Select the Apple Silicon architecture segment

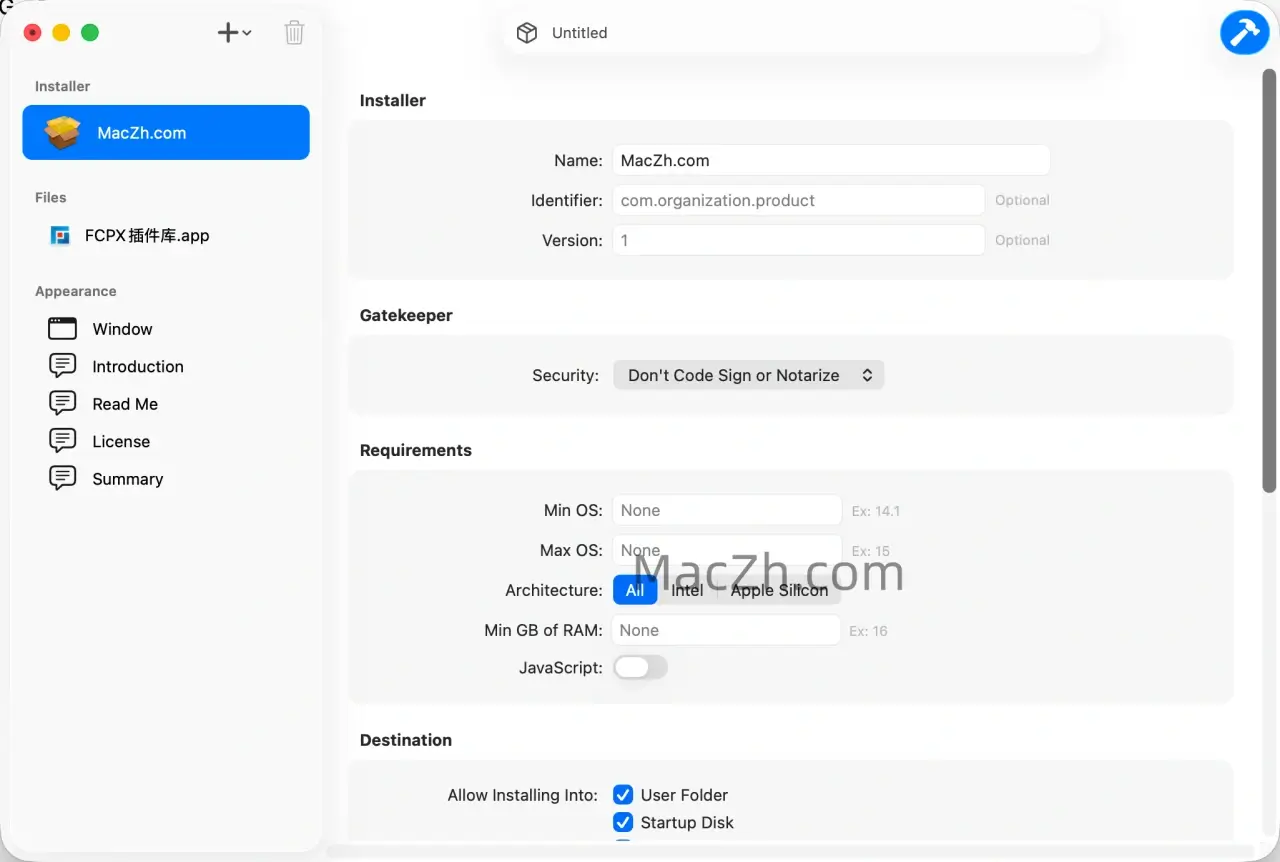tap(779, 590)
